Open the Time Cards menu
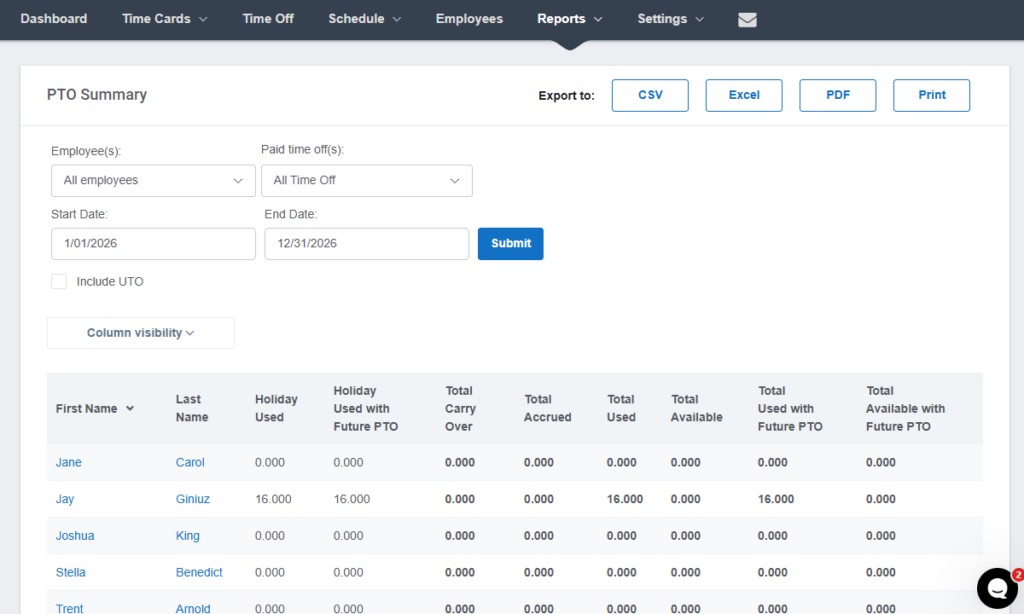 (165, 19)
